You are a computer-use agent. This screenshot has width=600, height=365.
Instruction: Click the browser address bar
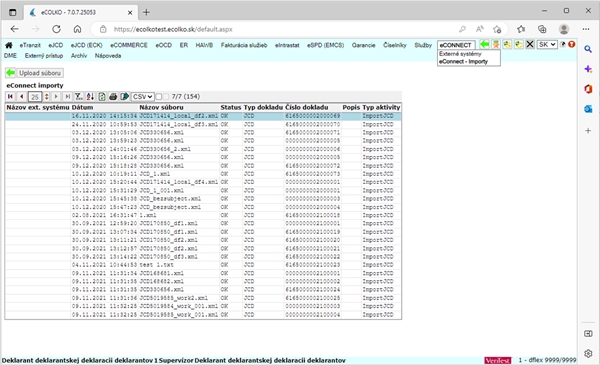pyautogui.click(x=276, y=29)
